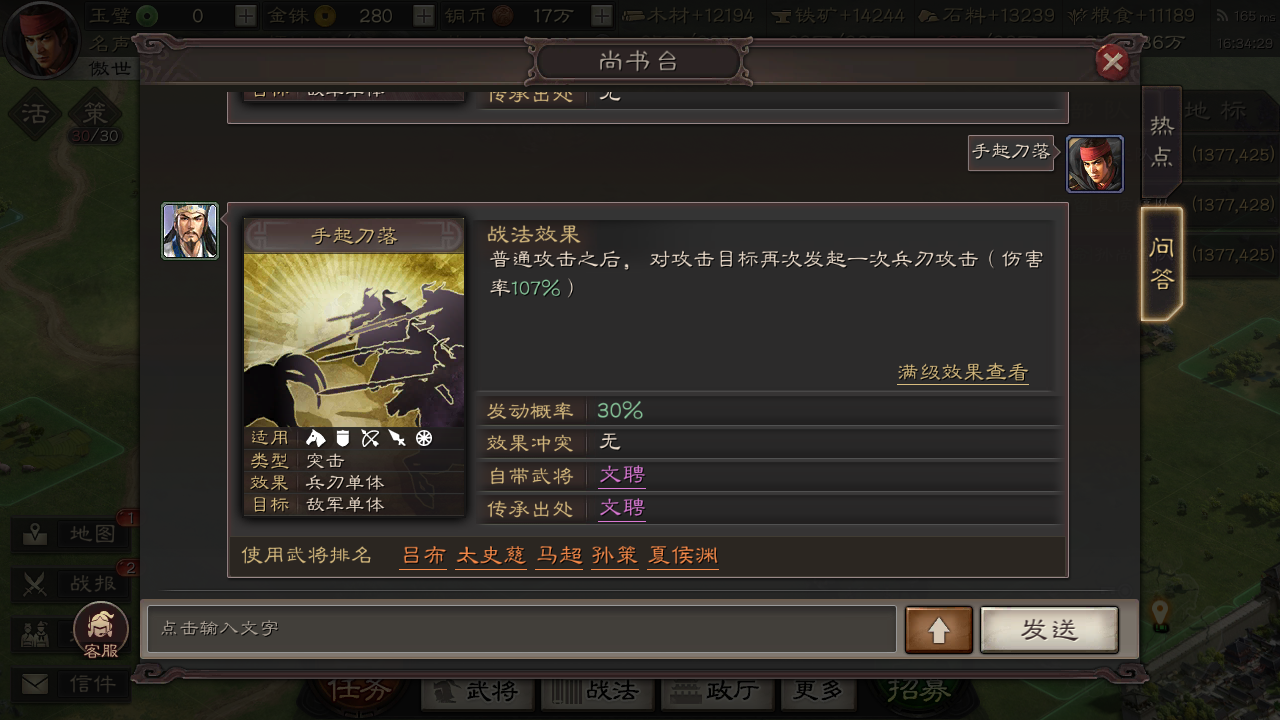Select 马超 from the ranking list

(x=559, y=556)
